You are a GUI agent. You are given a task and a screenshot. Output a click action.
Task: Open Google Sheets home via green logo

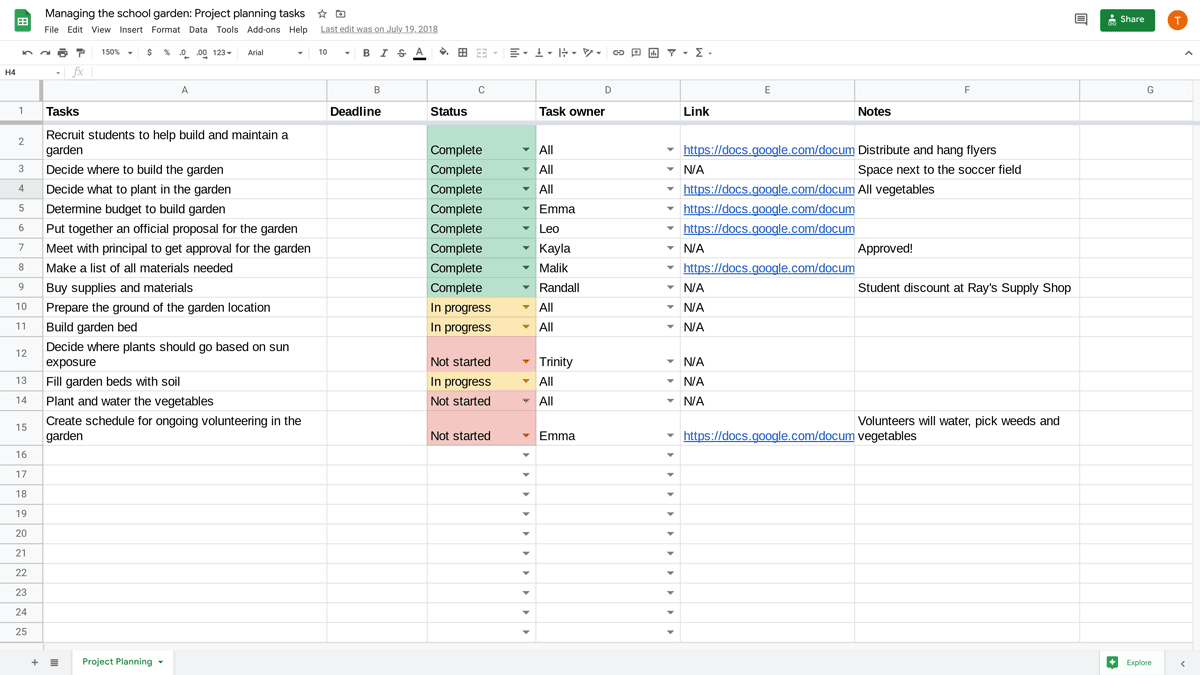pos(22,20)
